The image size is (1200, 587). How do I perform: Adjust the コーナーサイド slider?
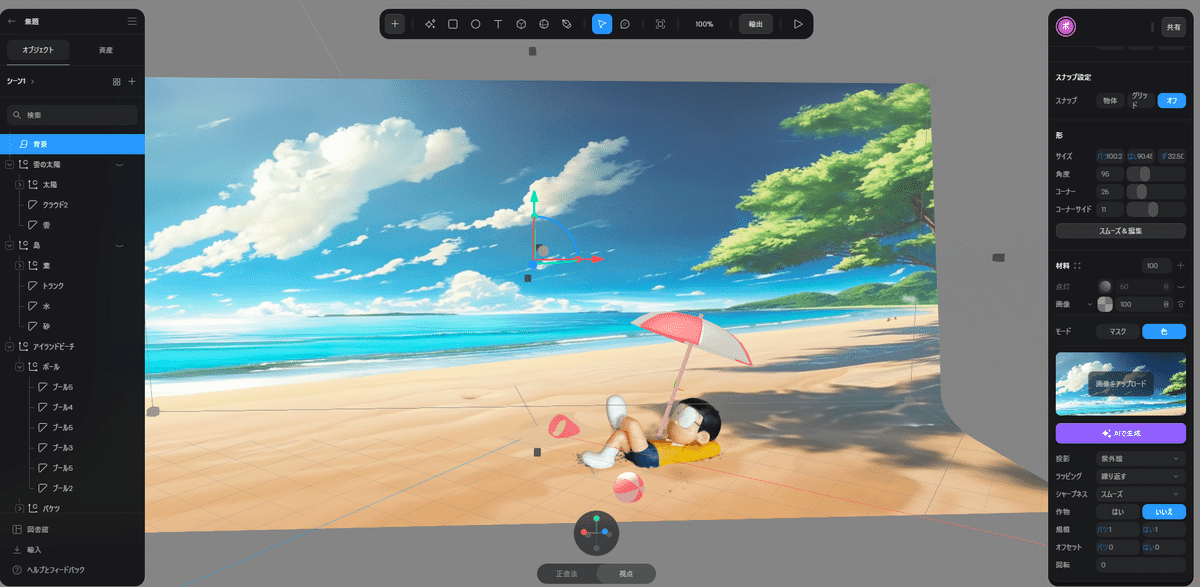1155,210
